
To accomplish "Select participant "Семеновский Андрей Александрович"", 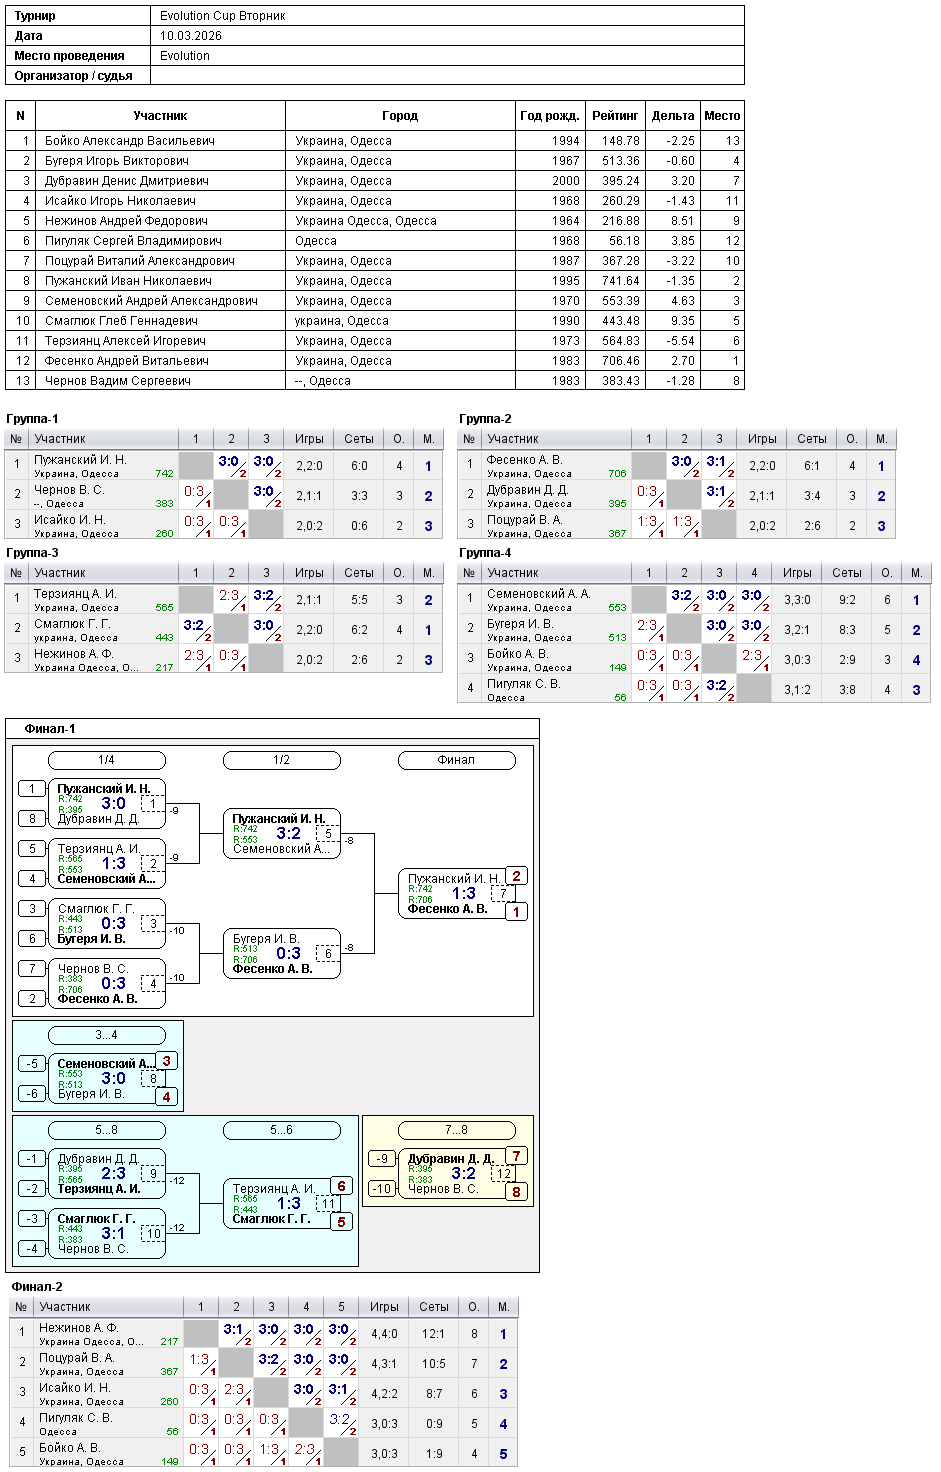I will [x=151, y=301].
